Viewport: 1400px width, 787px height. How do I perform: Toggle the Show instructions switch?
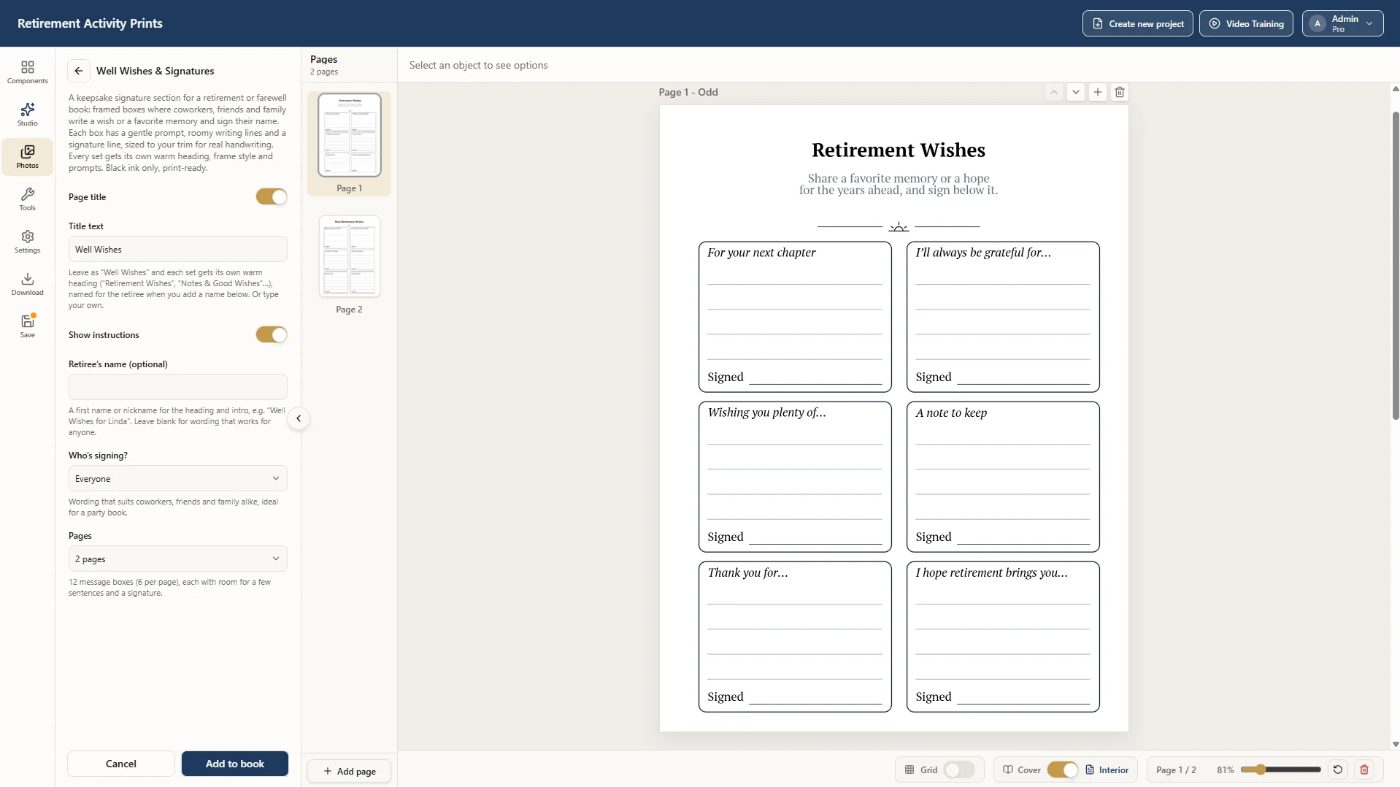pyautogui.click(x=271, y=334)
